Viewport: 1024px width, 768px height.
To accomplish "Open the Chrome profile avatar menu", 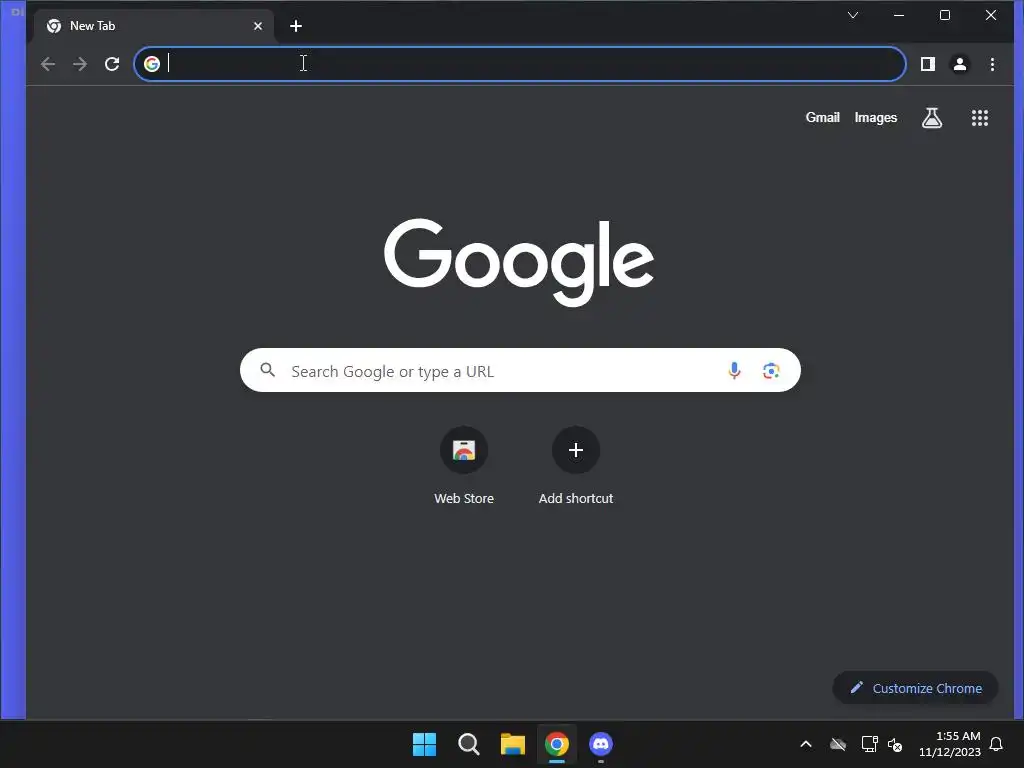I will 959,64.
